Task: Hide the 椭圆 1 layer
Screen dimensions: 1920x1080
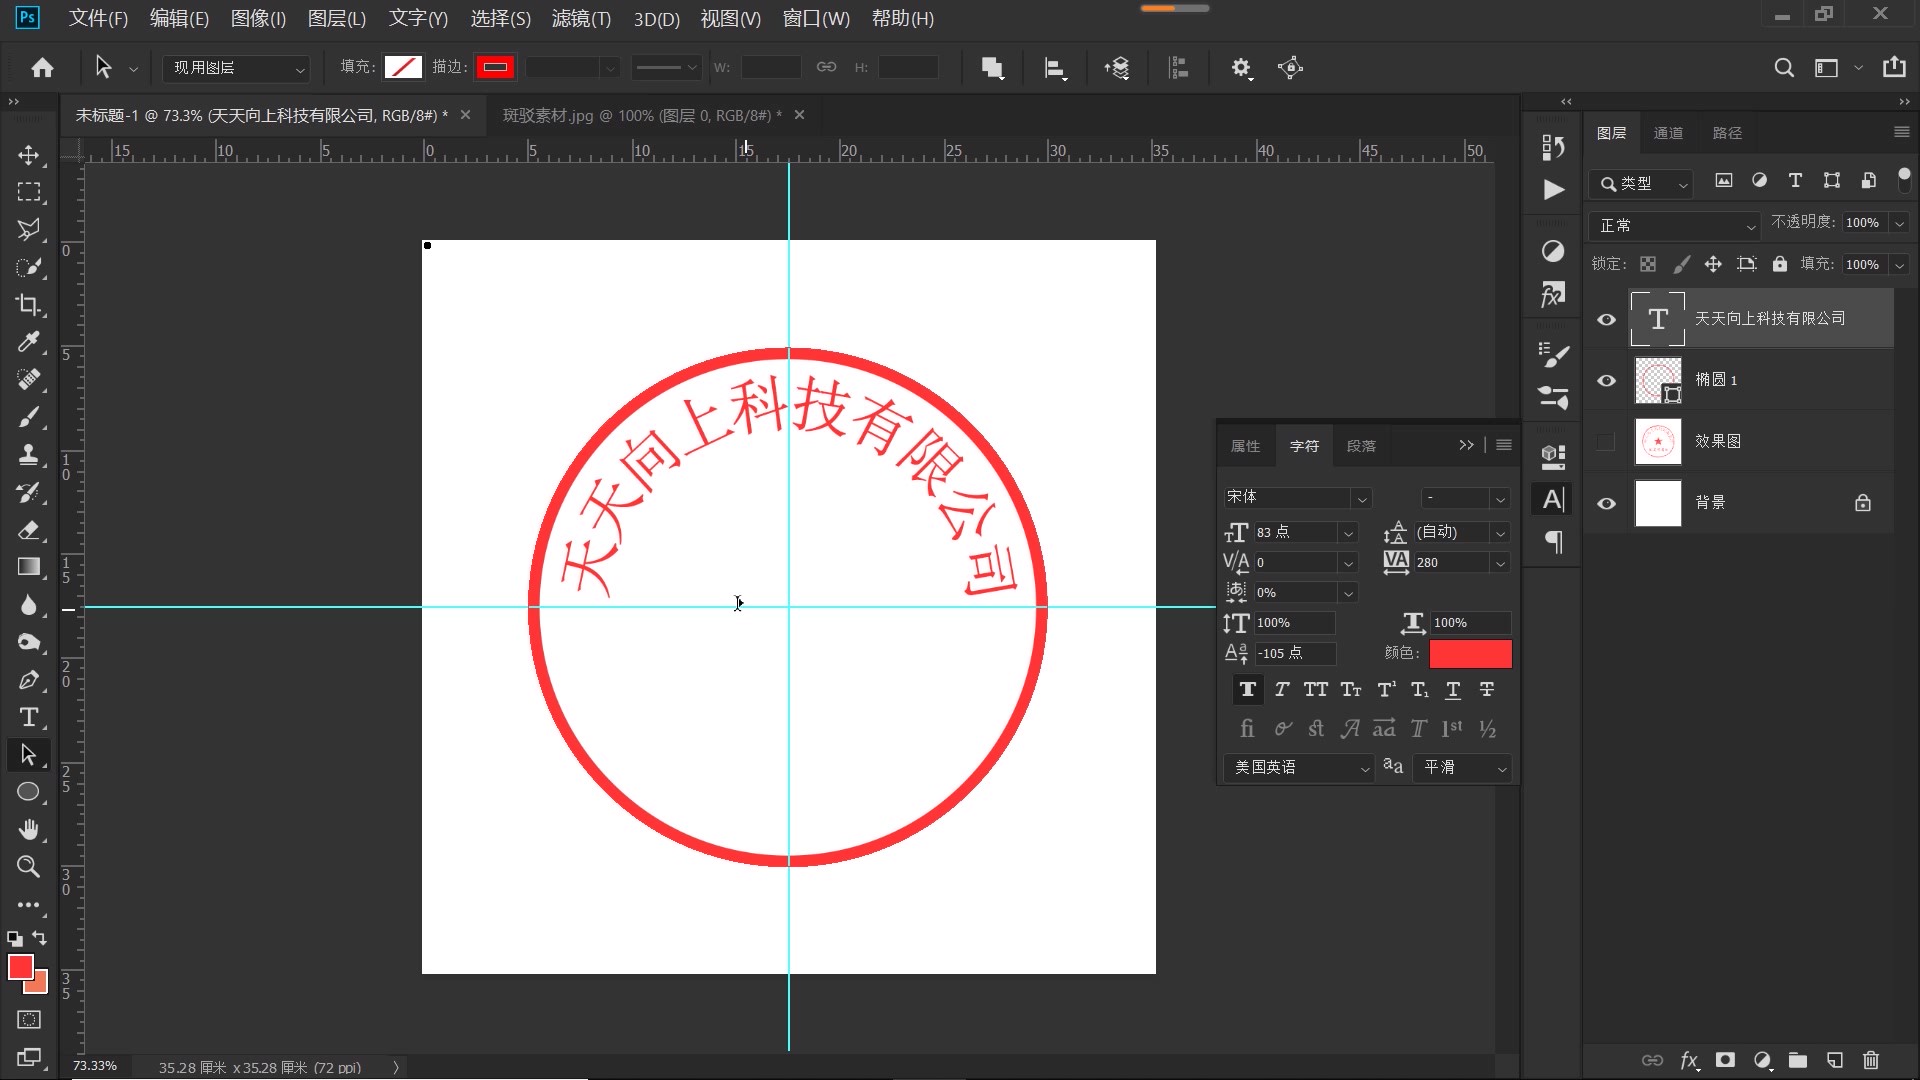Action: click(x=1606, y=380)
